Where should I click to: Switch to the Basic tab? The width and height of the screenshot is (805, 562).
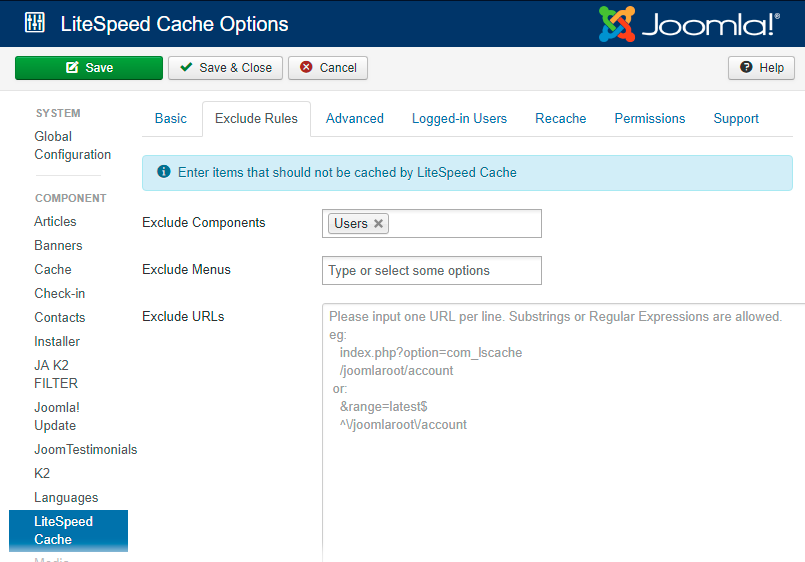[170, 119]
